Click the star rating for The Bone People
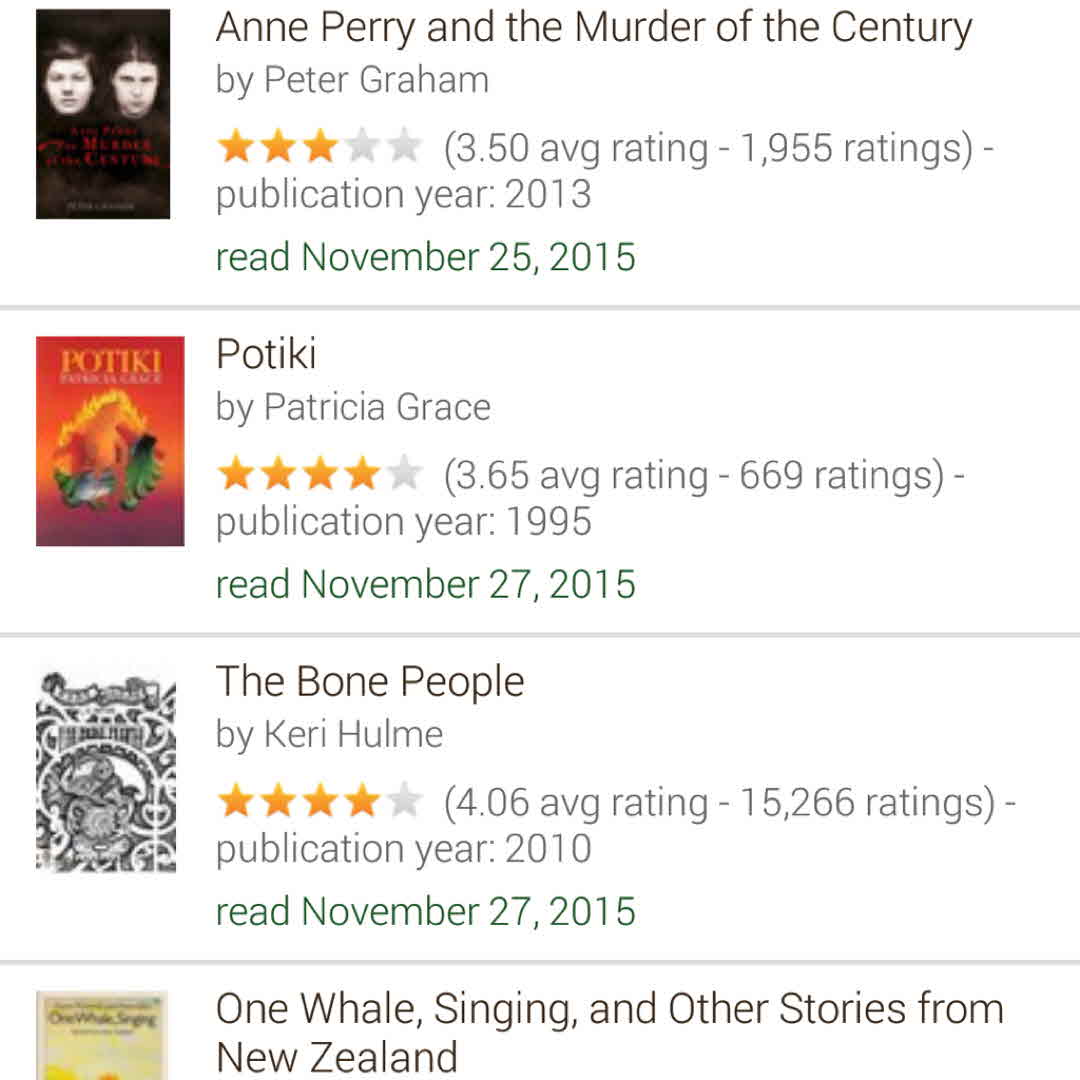The image size is (1080, 1080). point(319,802)
